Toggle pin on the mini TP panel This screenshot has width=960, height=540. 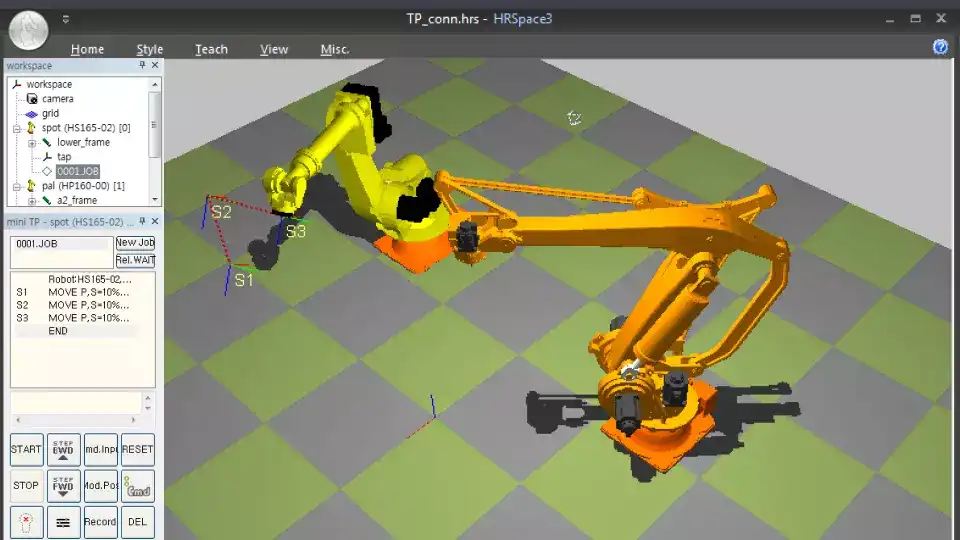(x=142, y=222)
